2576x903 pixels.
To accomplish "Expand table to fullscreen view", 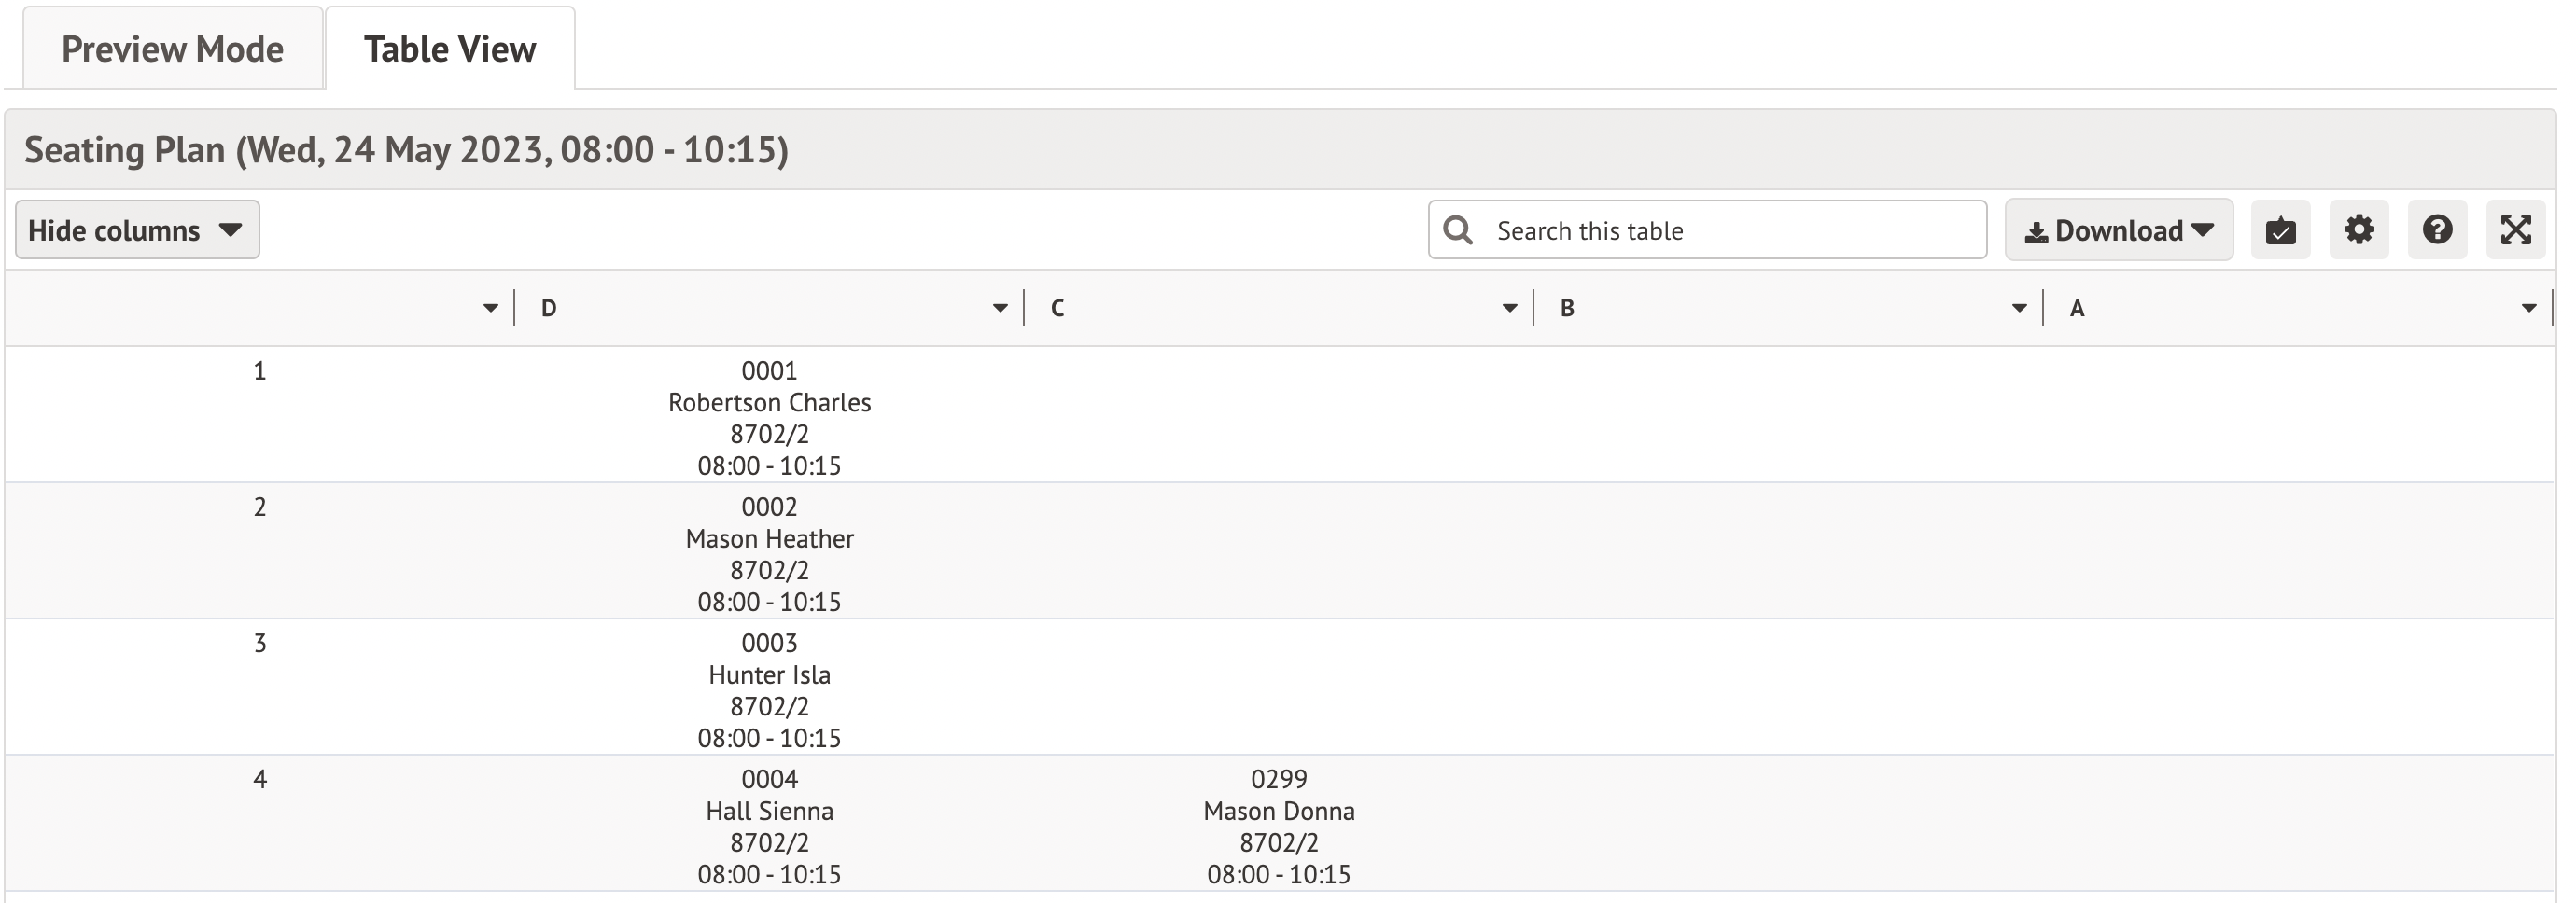I will point(2515,230).
